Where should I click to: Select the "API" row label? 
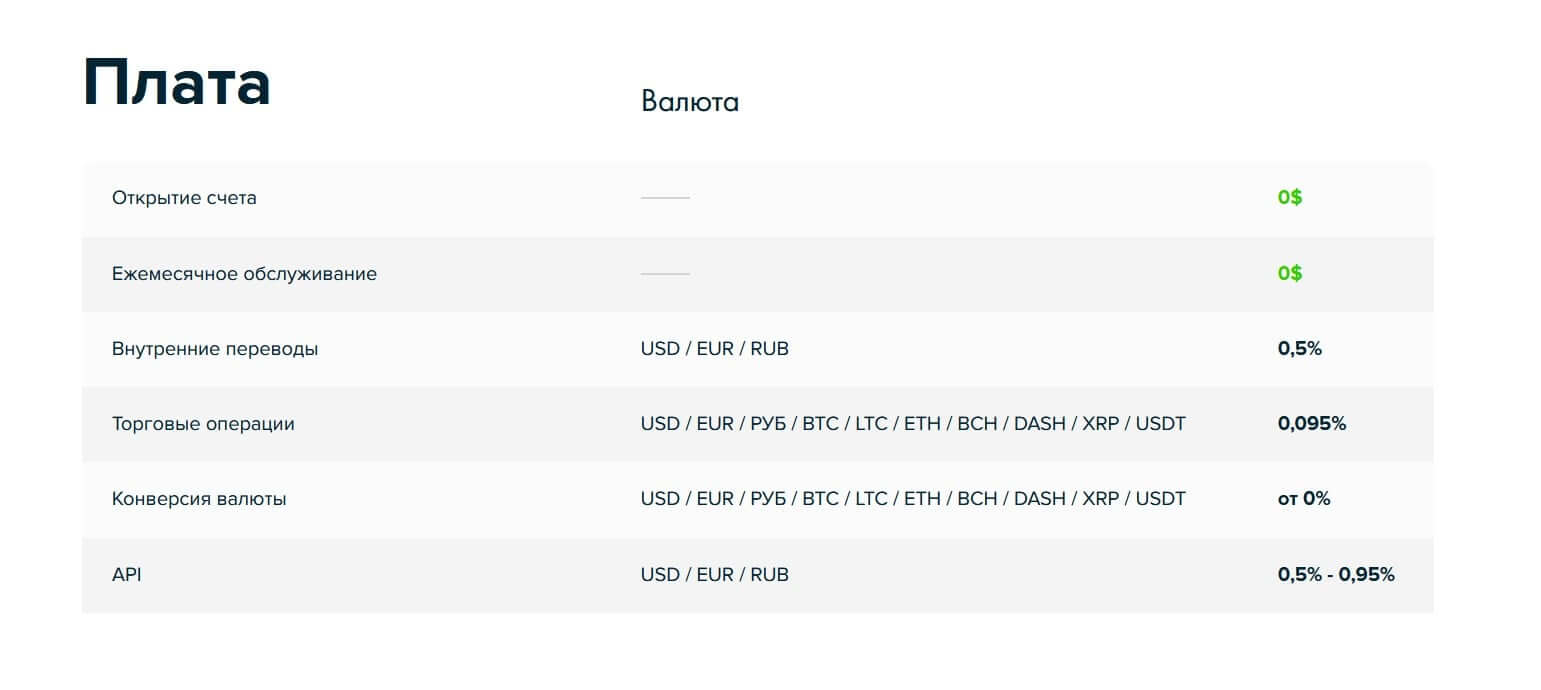click(x=127, y=575)
